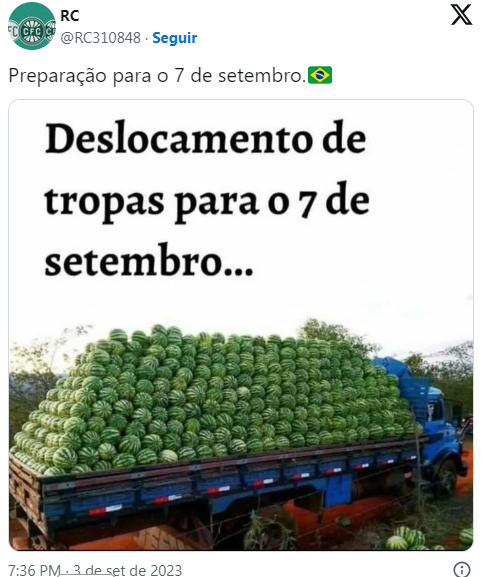The width and height of the screenshot is (486, 577).
Task: Open the @RC310848 handle
Action: pyautogui.click(x=100, y=38)
